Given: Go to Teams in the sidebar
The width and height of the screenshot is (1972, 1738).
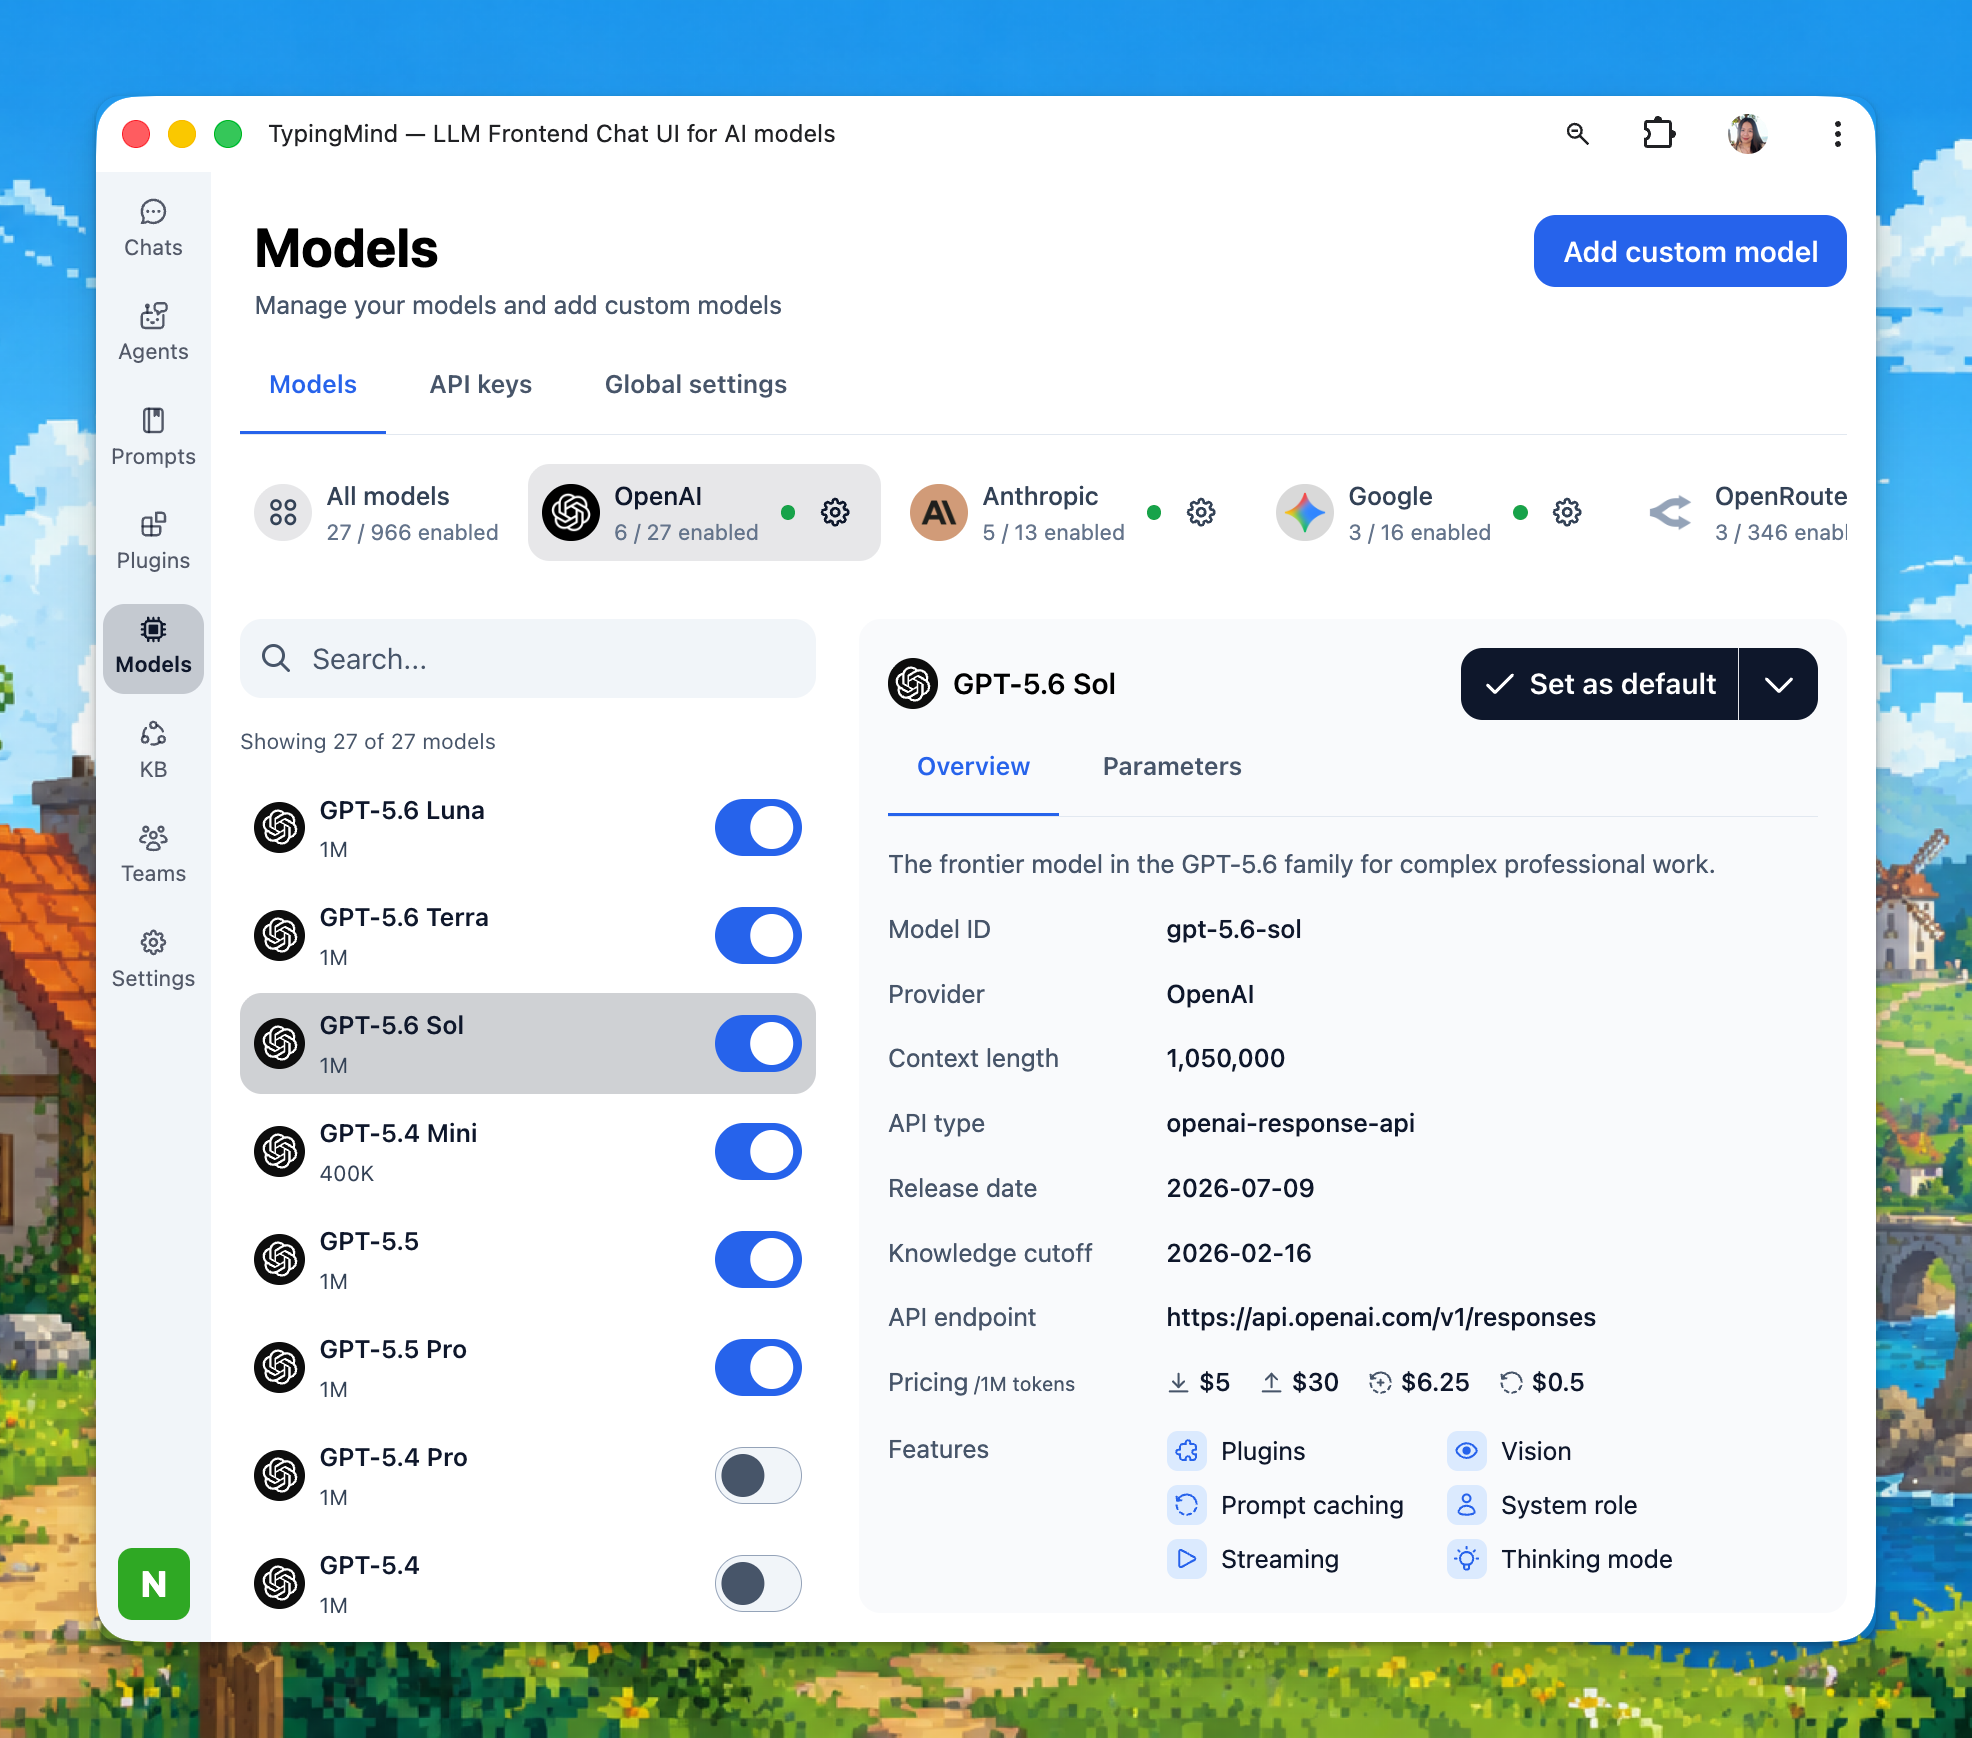Looking at the screenshot, I should [153, 855].
